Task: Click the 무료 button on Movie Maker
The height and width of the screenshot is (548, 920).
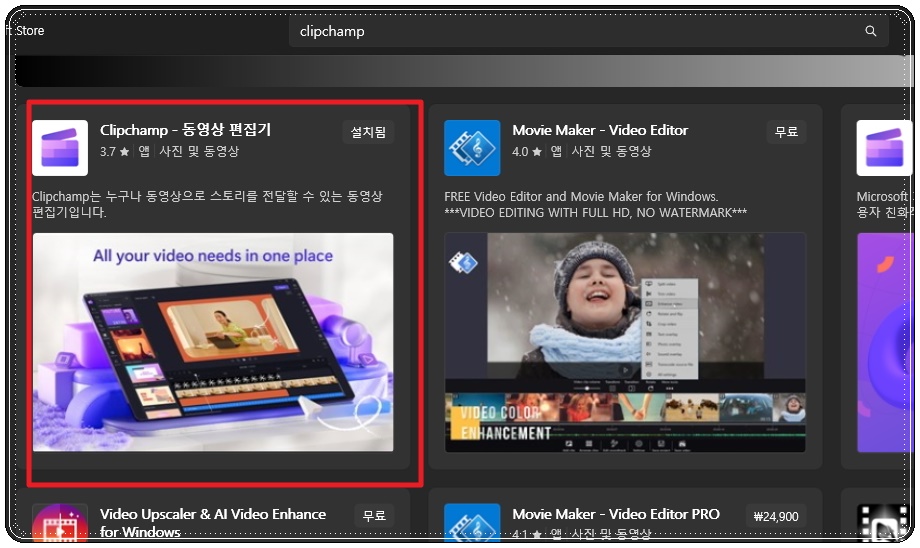Action: (786, 132)
